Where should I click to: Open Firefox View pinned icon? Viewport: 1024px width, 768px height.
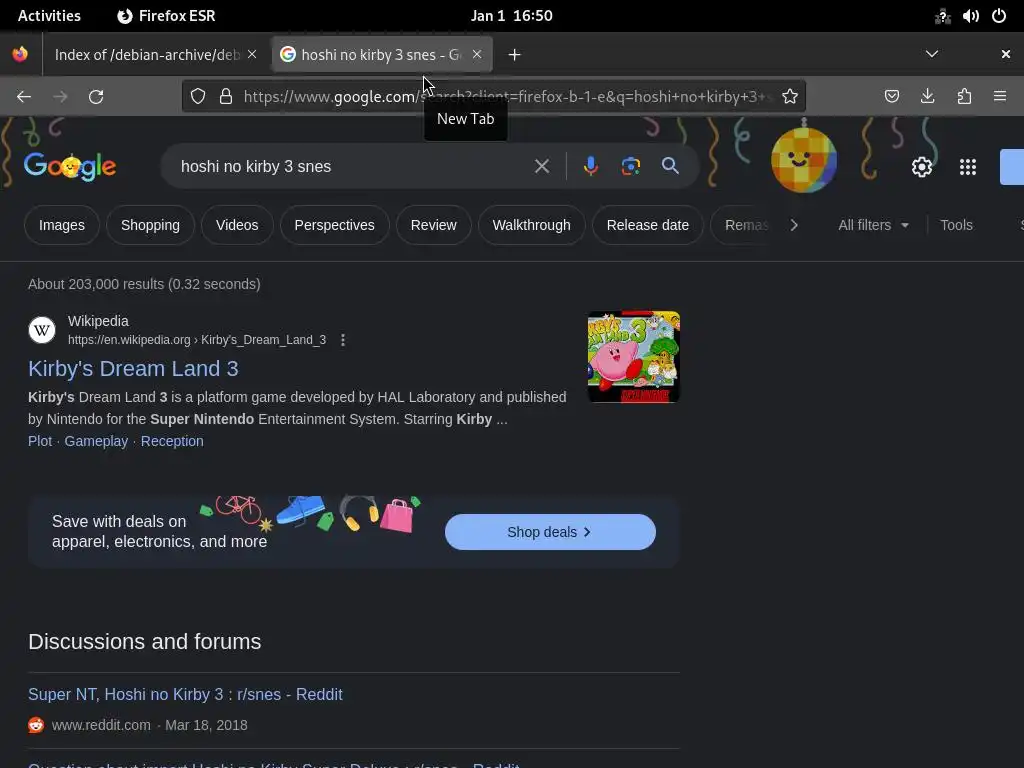20,54
